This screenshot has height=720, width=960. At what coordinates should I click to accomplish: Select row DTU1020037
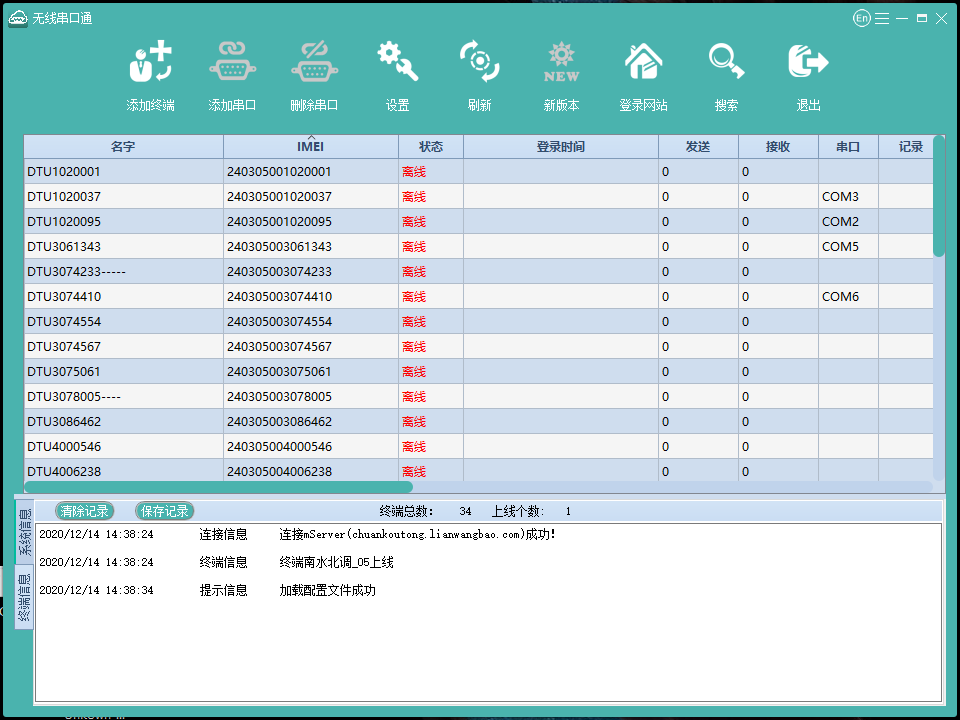479,197
